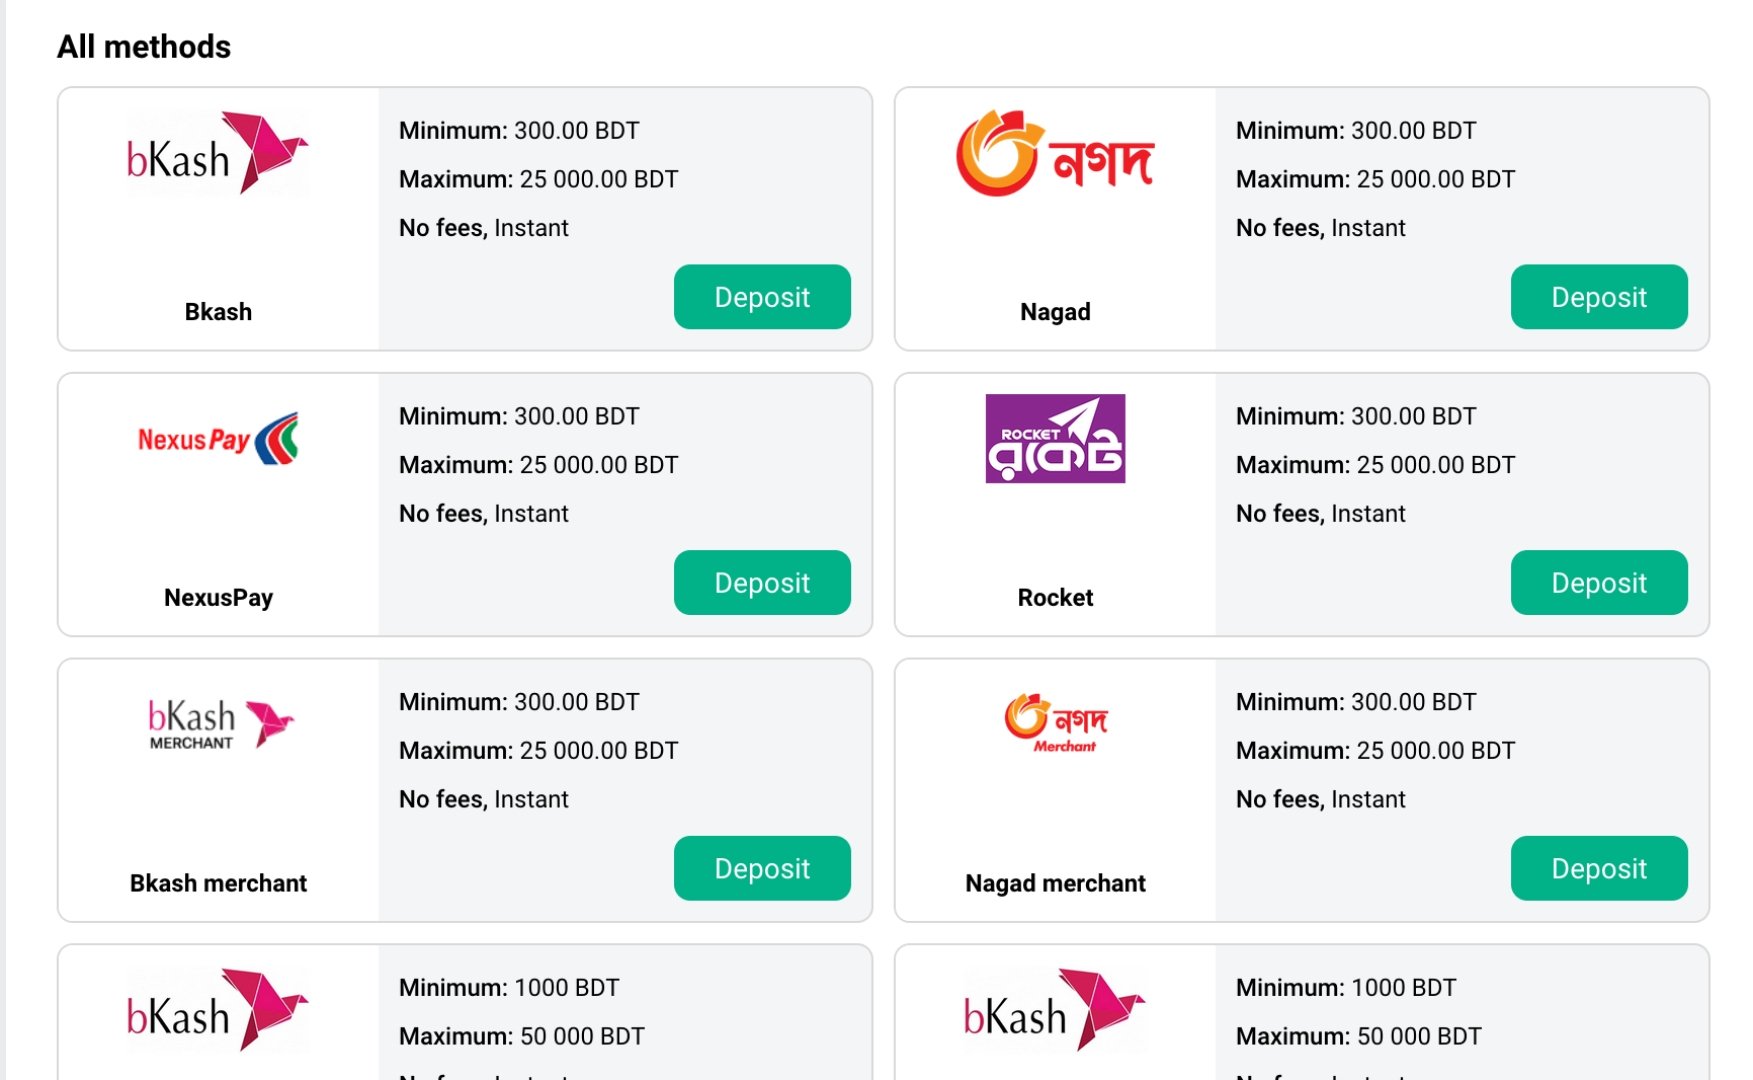Click the purple Rocket logo

(x=1055, y=438)
